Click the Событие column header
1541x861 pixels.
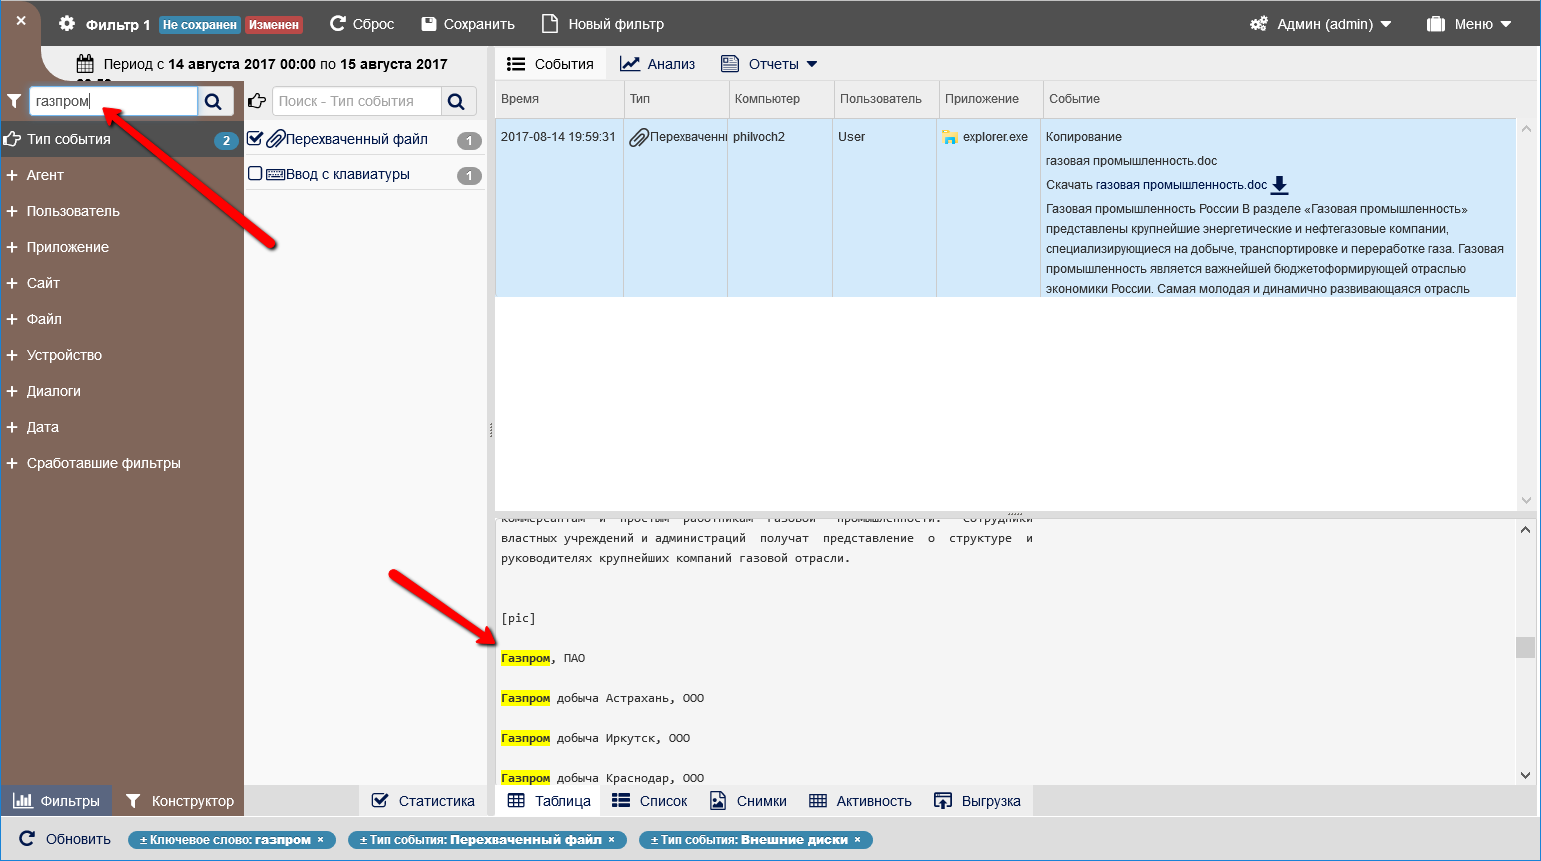coord(1280,99)
